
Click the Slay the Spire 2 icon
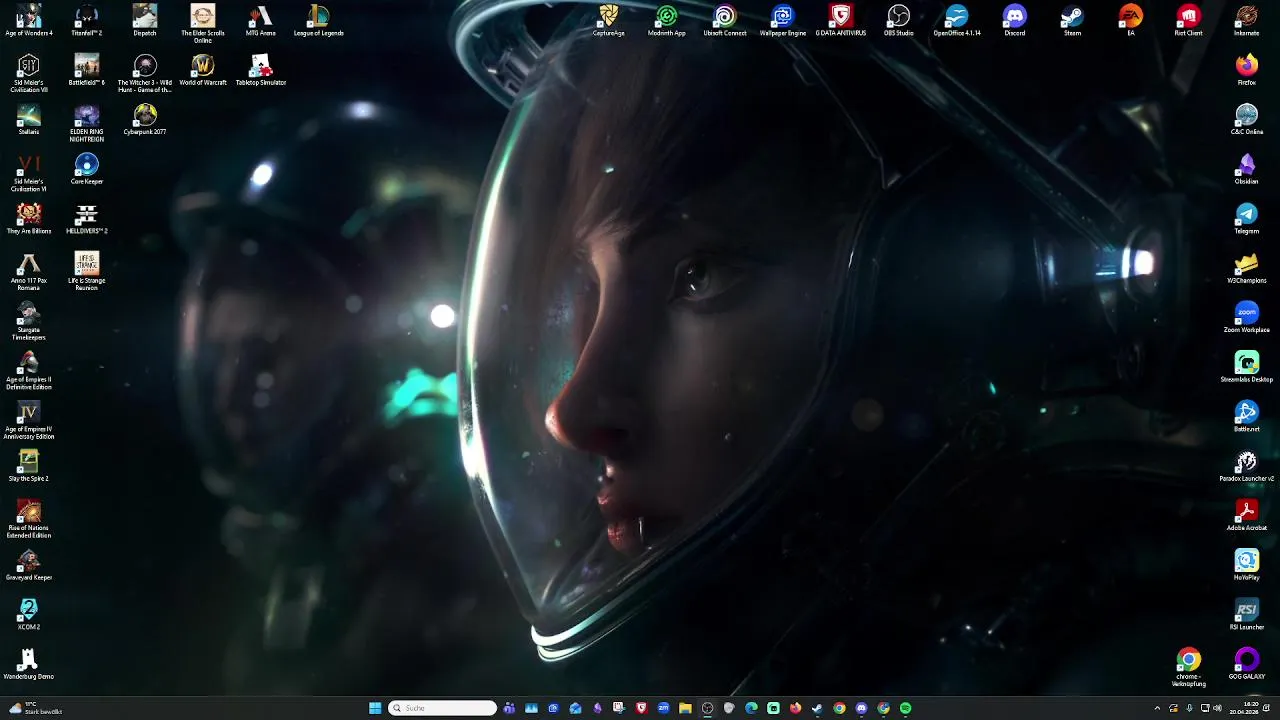[x=29, y=466]
